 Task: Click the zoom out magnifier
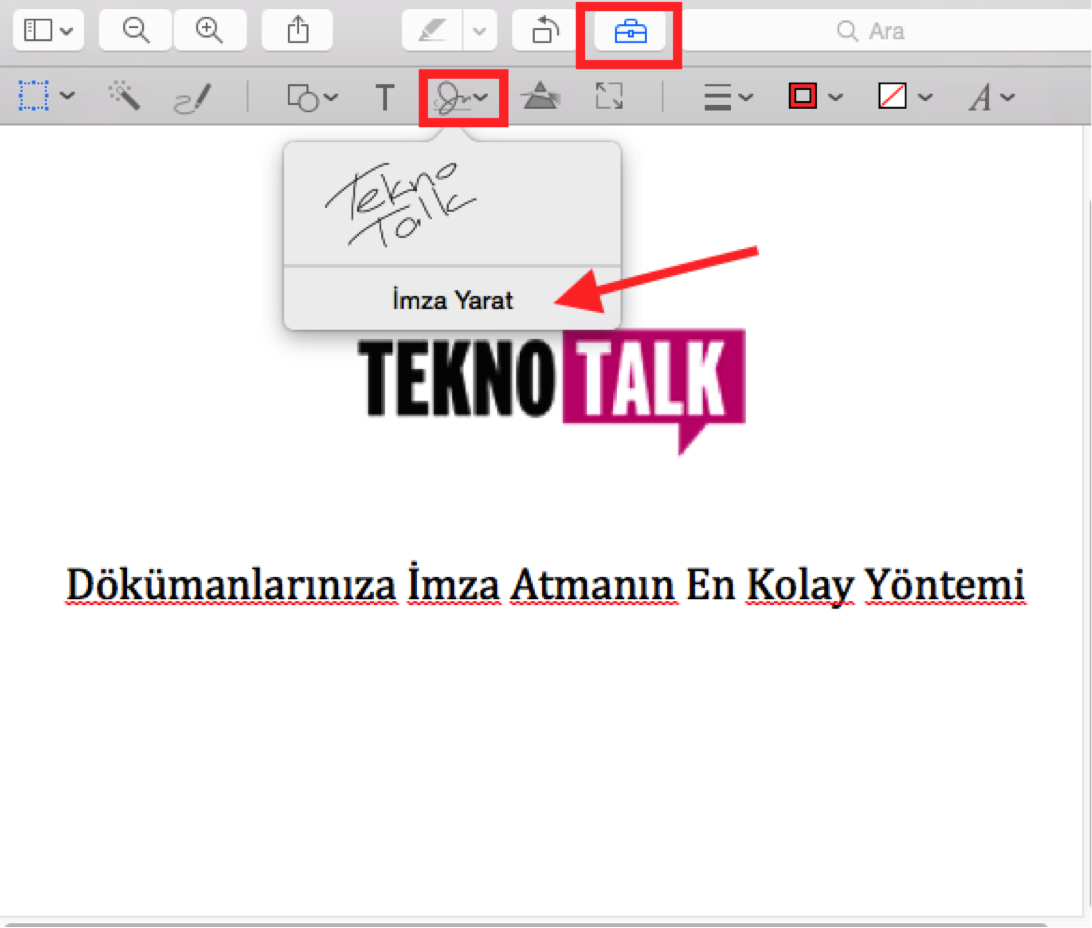pyautogui.click(x=135, y=31)
